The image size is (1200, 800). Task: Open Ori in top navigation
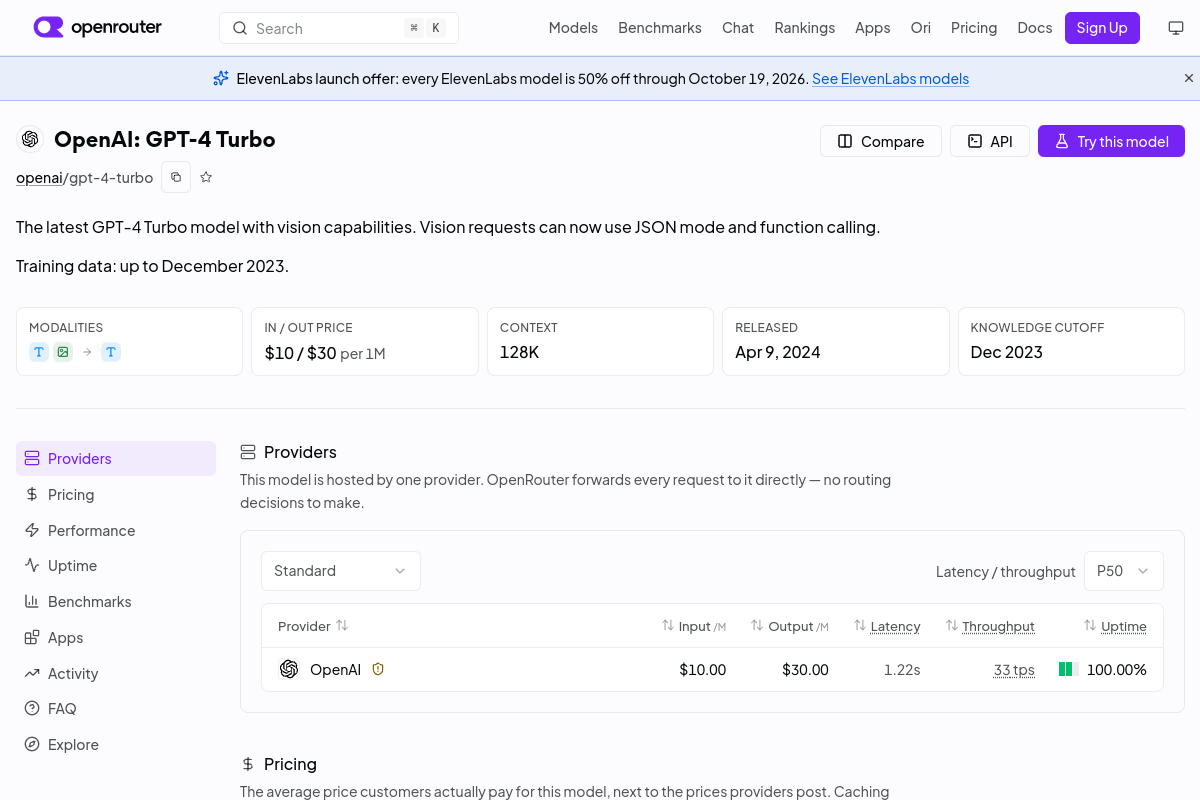coord(921,28)
